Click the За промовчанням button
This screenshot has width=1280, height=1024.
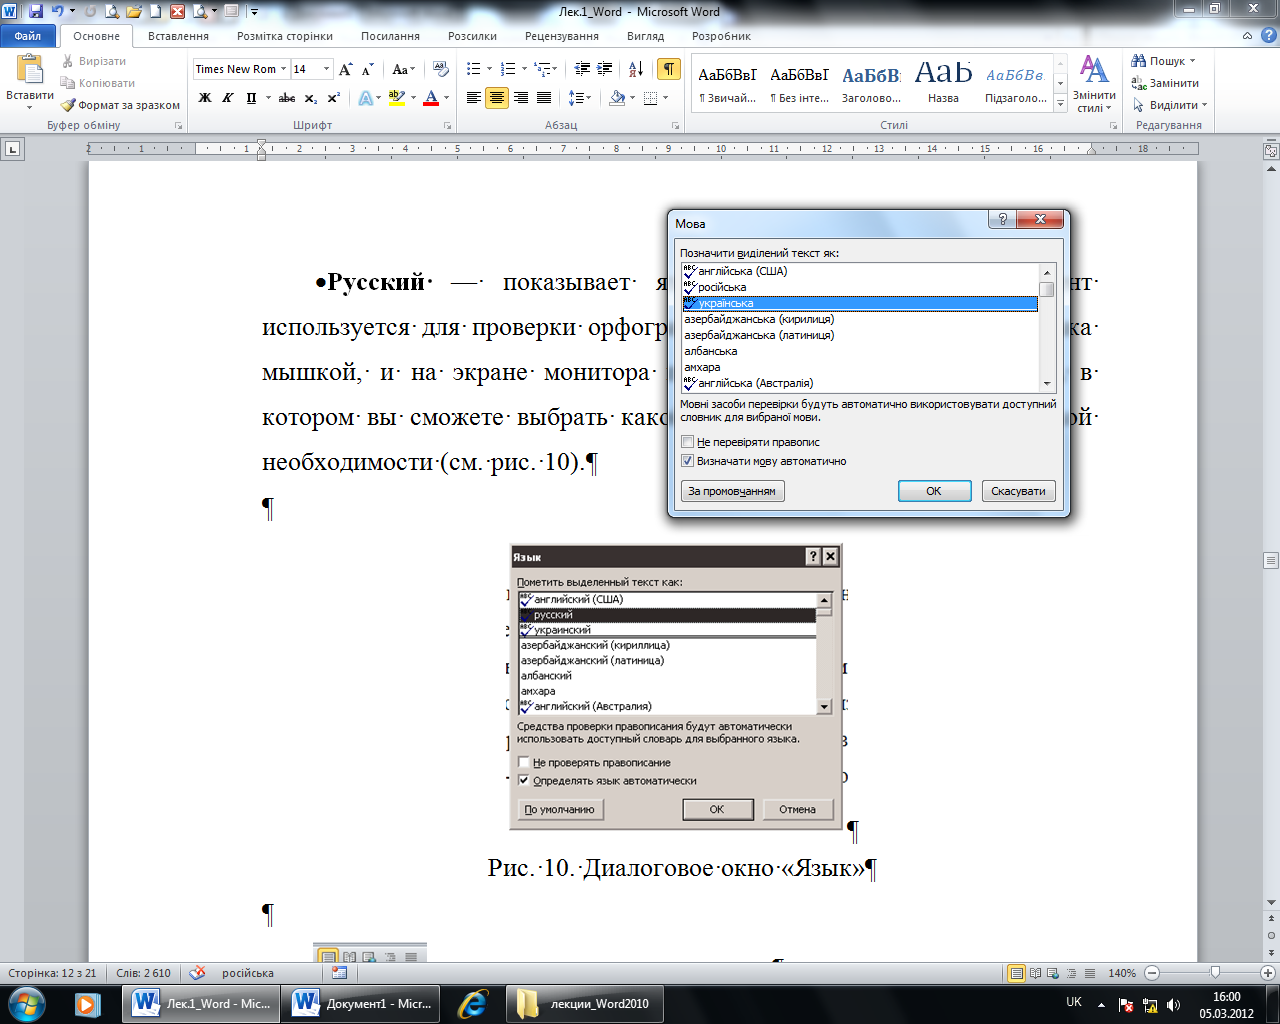[x=732, y=491]
